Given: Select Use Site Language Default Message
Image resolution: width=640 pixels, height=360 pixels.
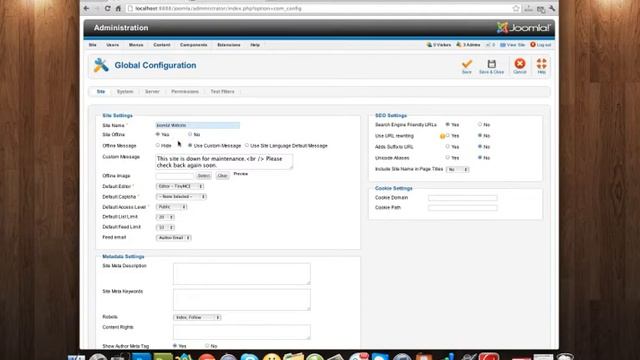Looking at the screenshot, I should 247,145.
